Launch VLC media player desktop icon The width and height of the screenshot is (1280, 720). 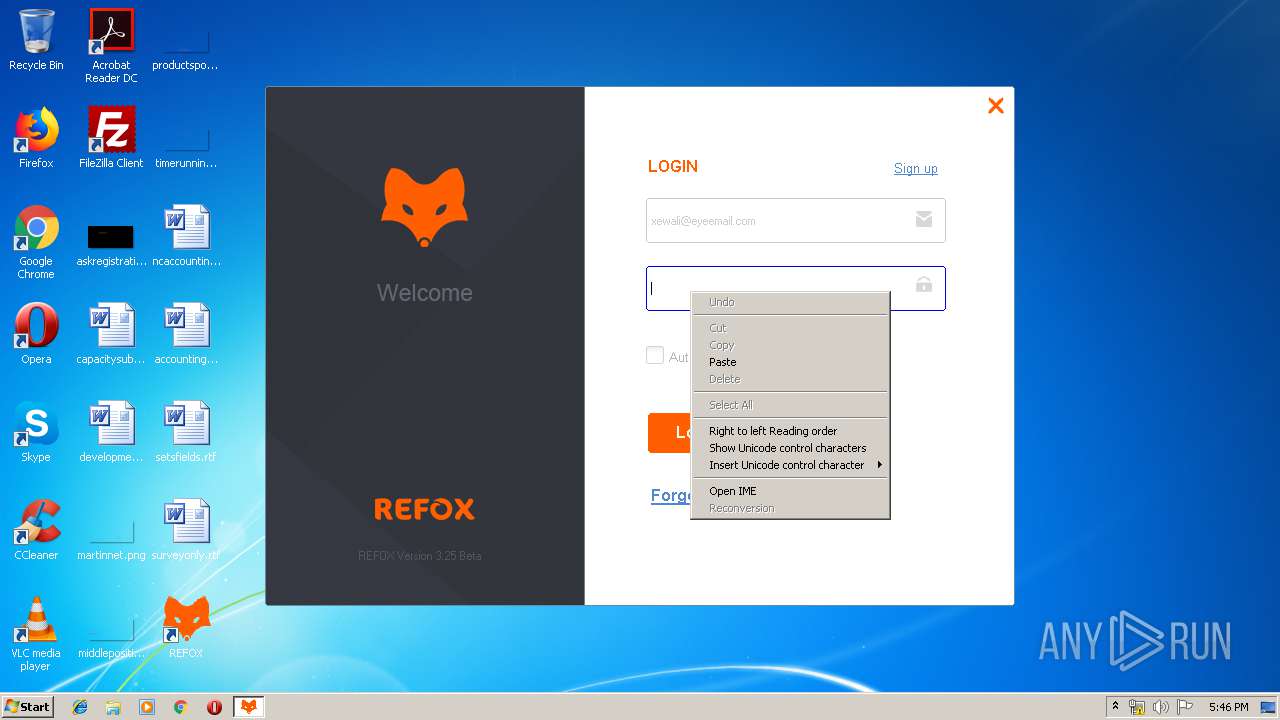point(36,634)
